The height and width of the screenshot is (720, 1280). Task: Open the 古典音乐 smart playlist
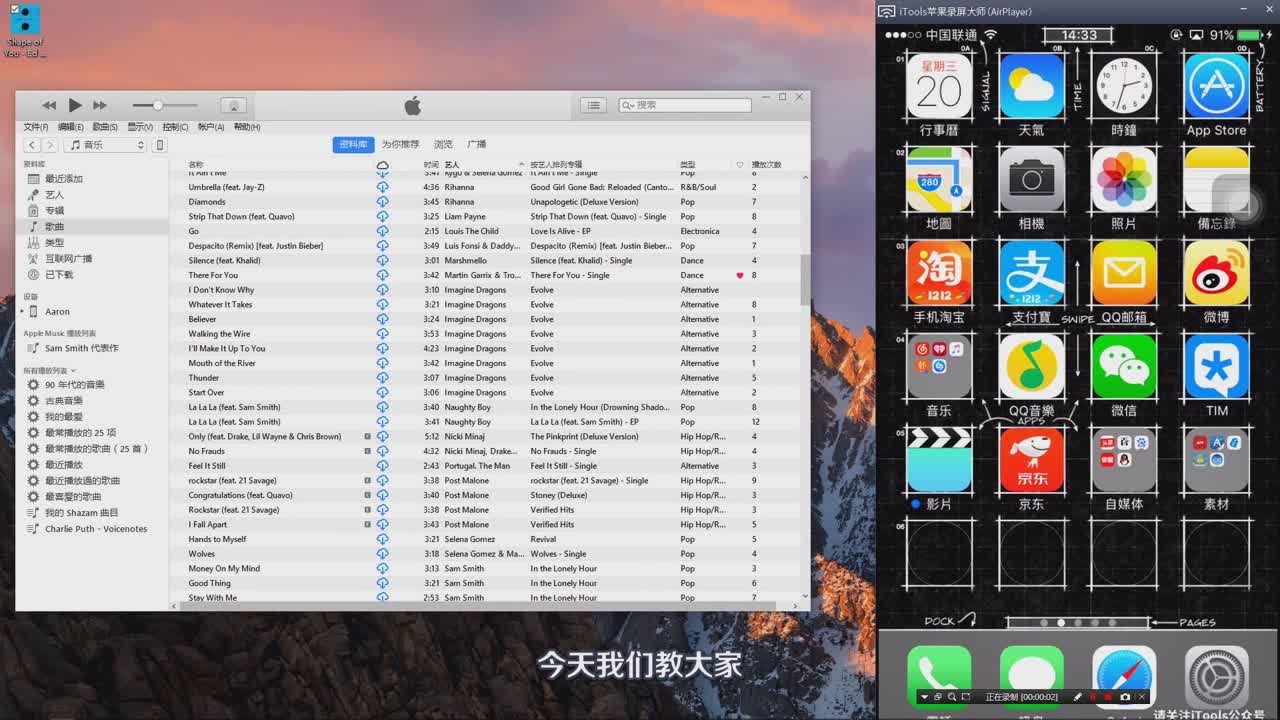[x=63, y=401]
